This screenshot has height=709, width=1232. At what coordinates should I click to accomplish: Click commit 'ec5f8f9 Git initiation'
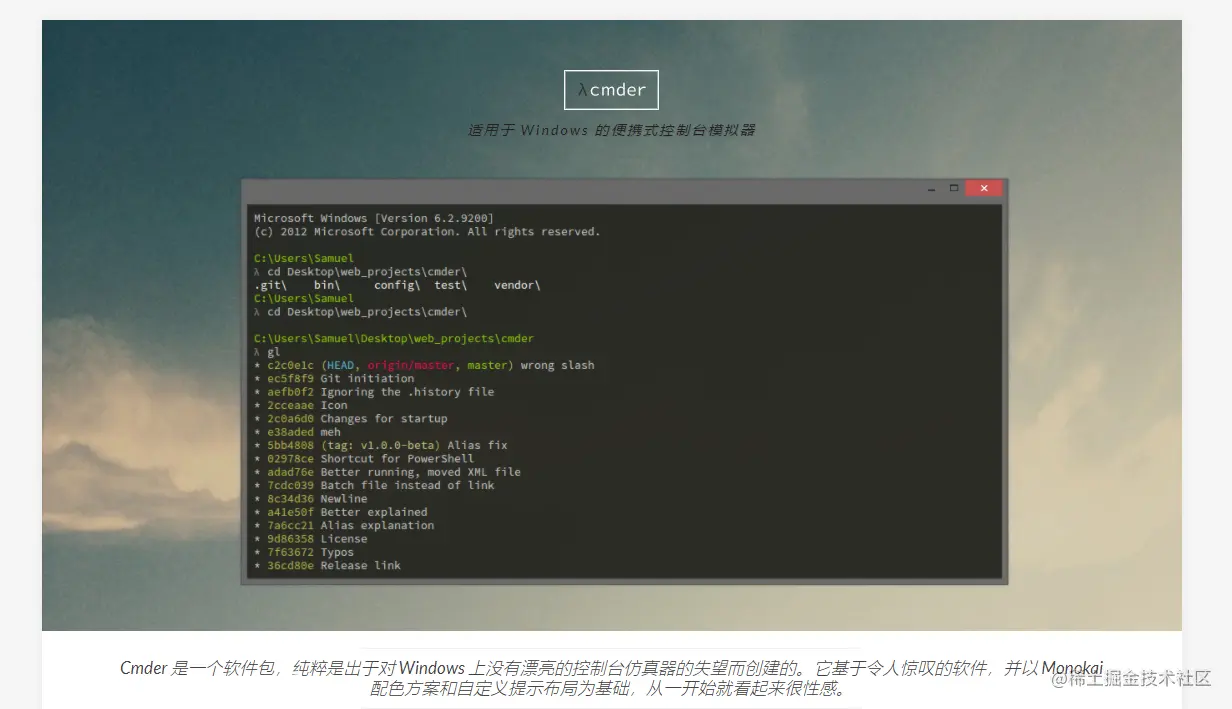[334, 379]
